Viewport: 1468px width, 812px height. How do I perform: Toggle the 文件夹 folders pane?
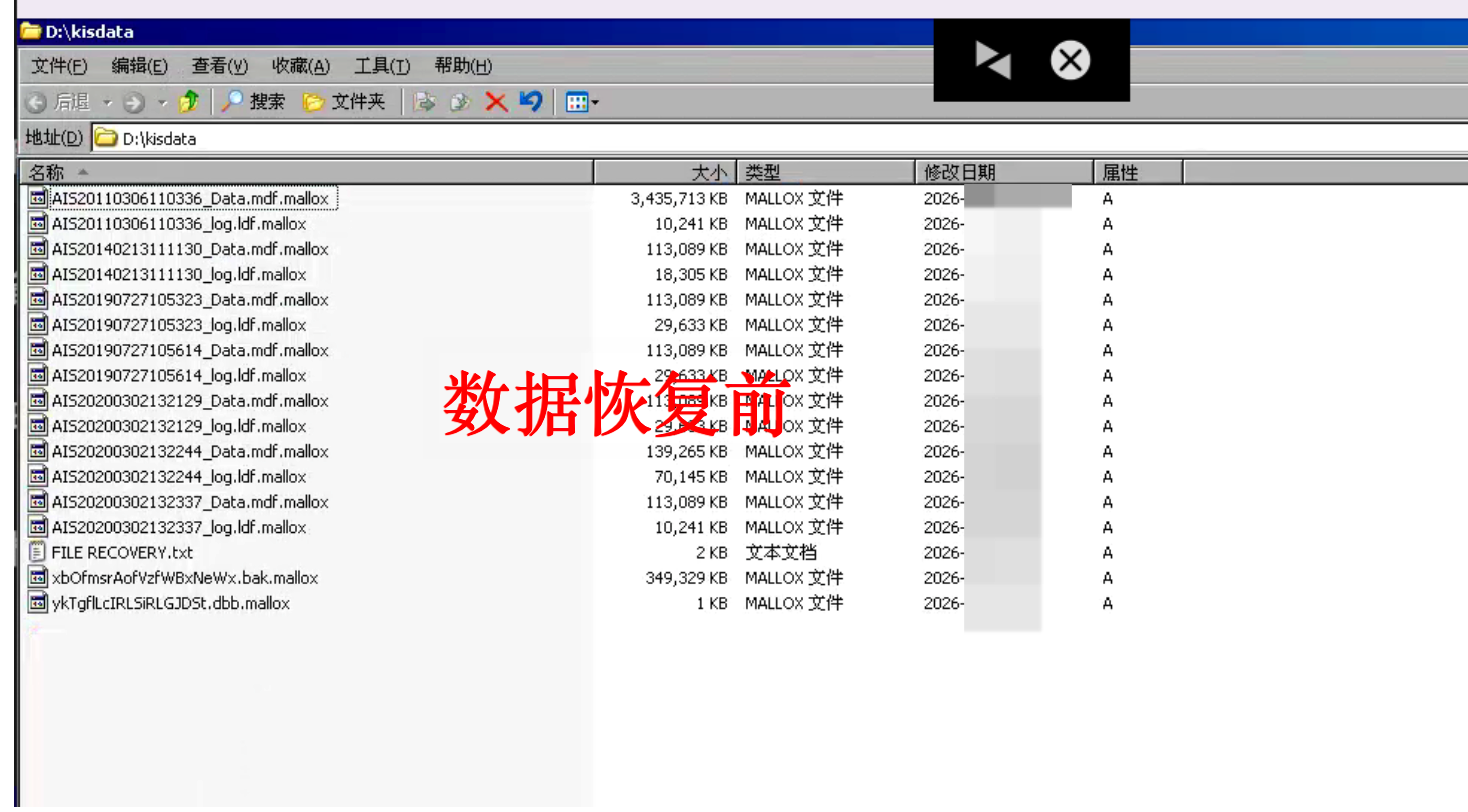coord(344,102)
